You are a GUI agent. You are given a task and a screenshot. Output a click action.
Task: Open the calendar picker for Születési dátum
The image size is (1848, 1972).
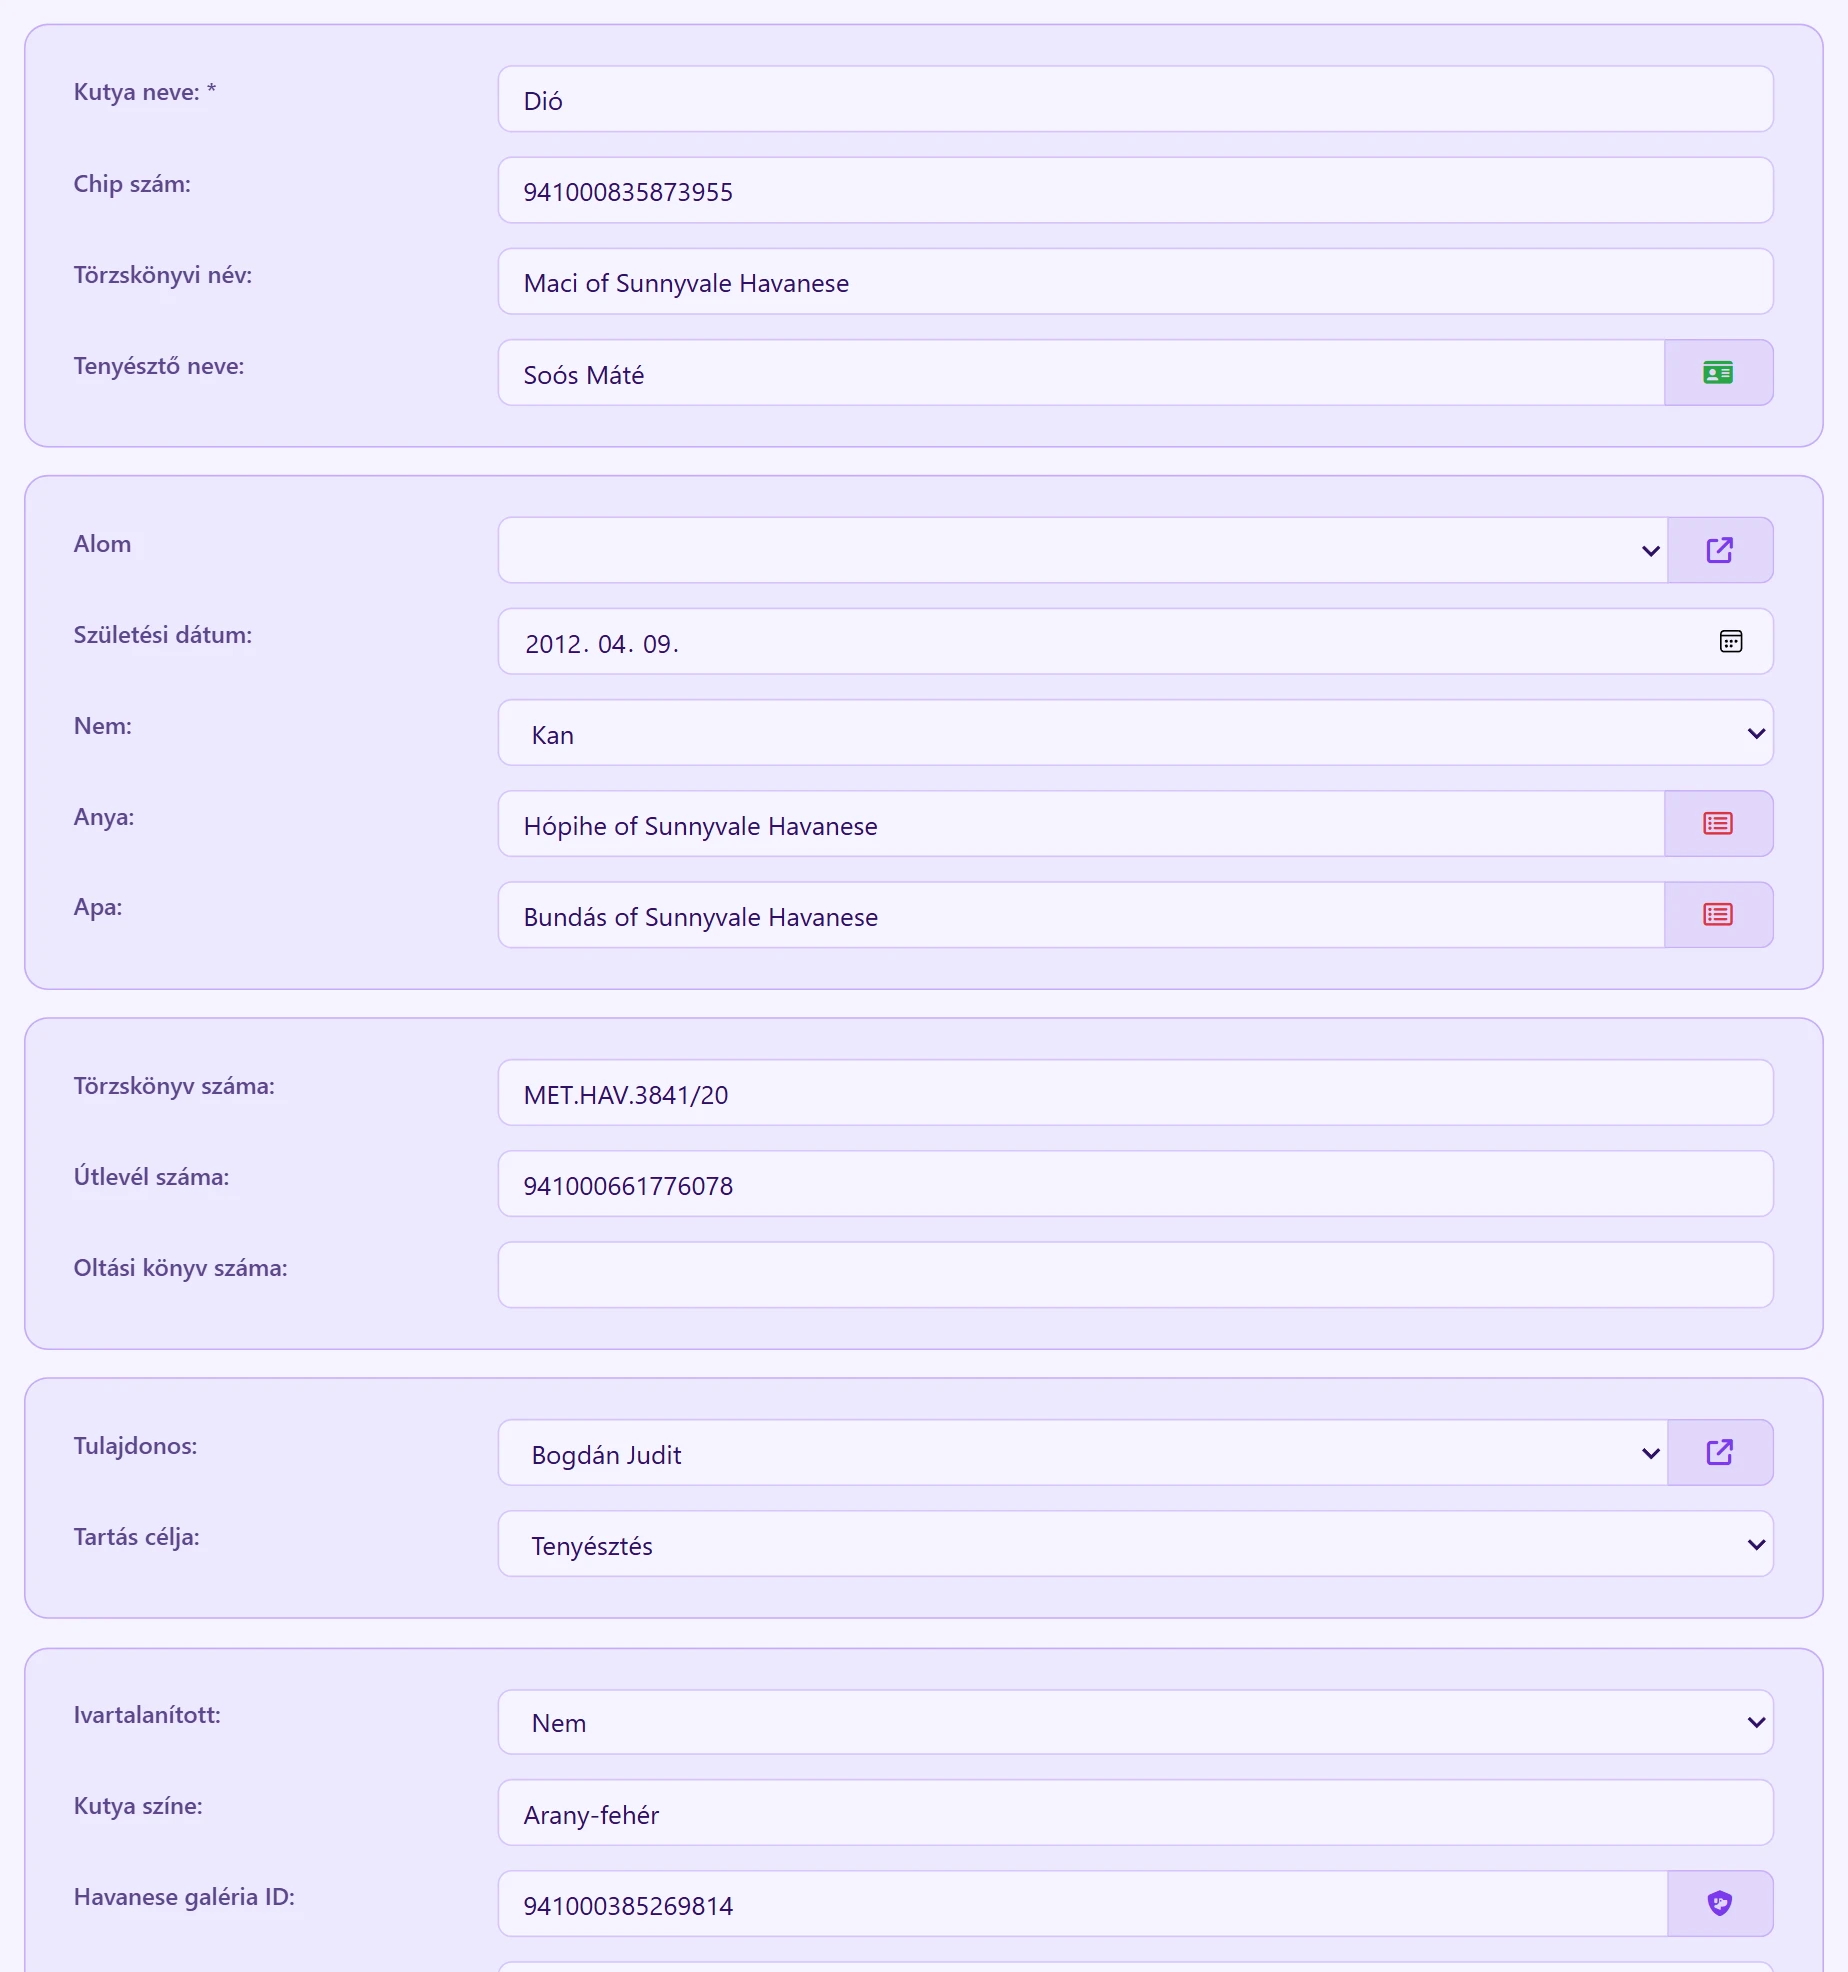(x=1730, y=642)
